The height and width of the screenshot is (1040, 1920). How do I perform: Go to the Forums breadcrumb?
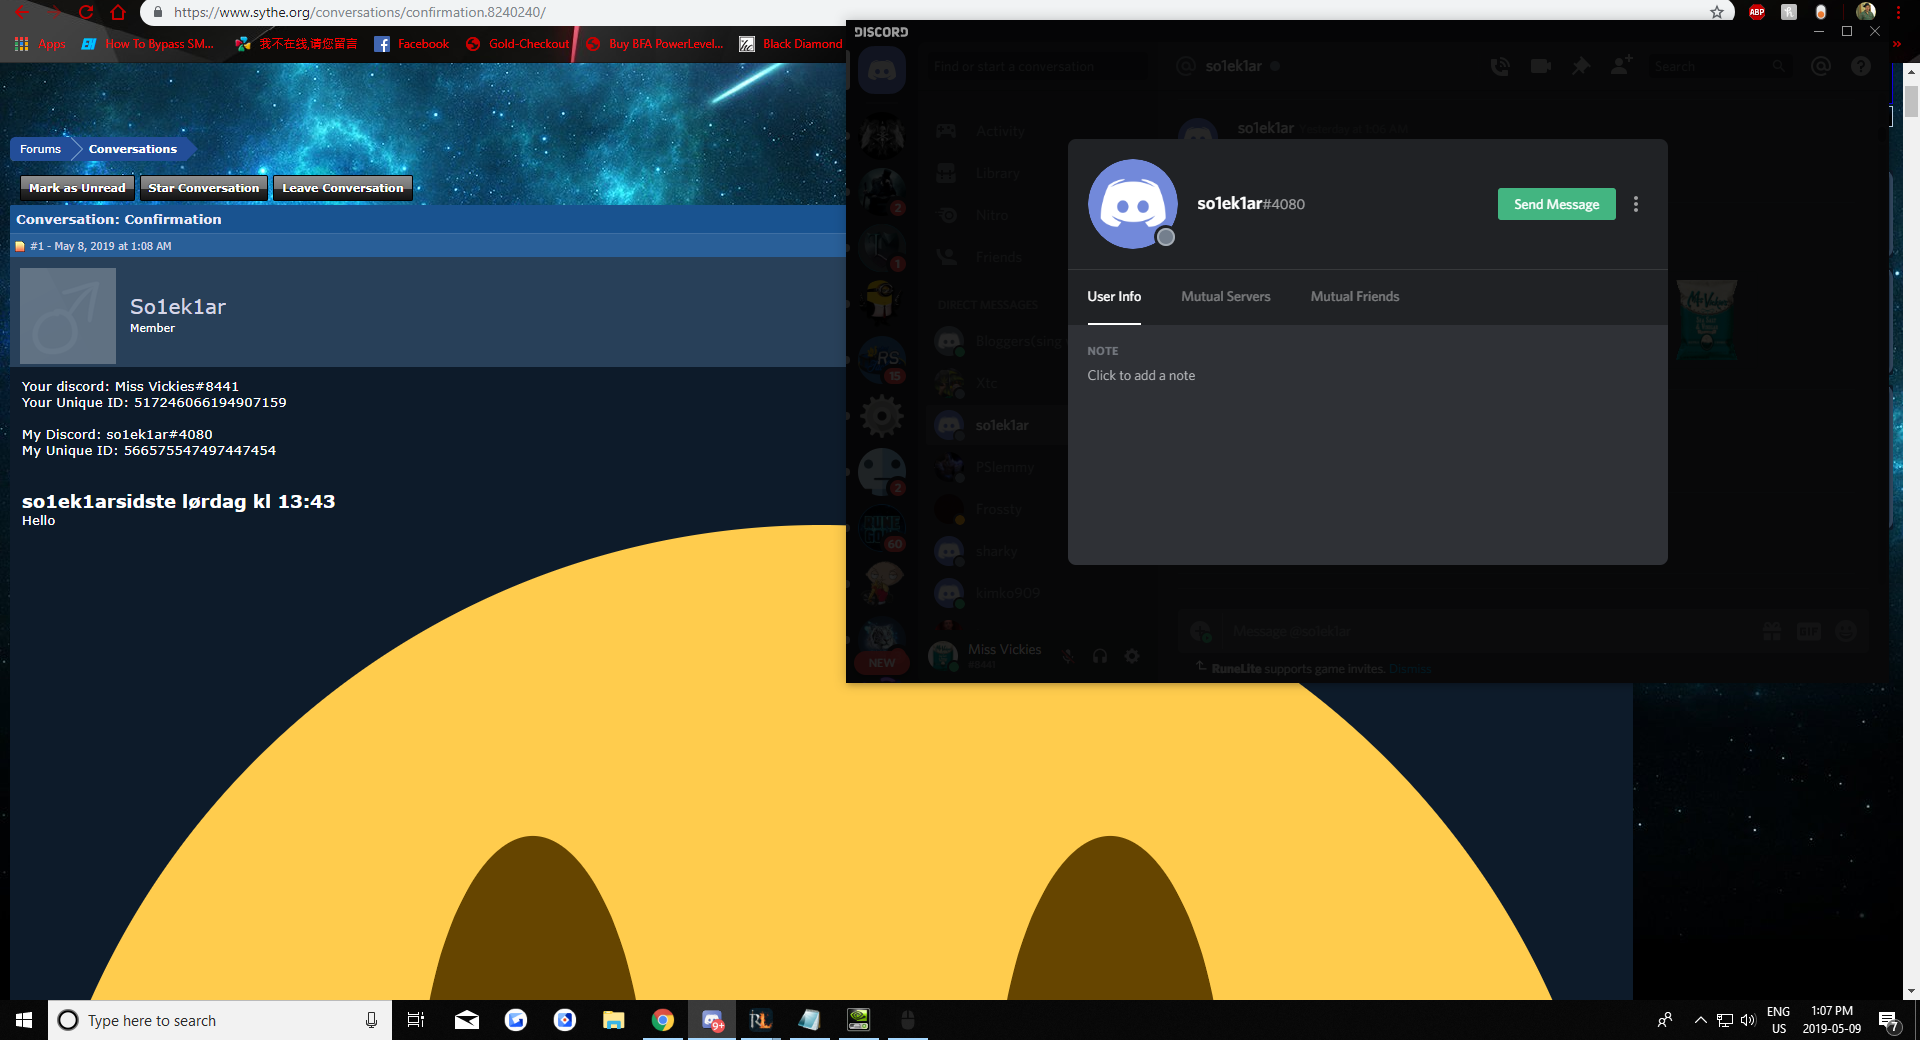[x=40, y=149]
